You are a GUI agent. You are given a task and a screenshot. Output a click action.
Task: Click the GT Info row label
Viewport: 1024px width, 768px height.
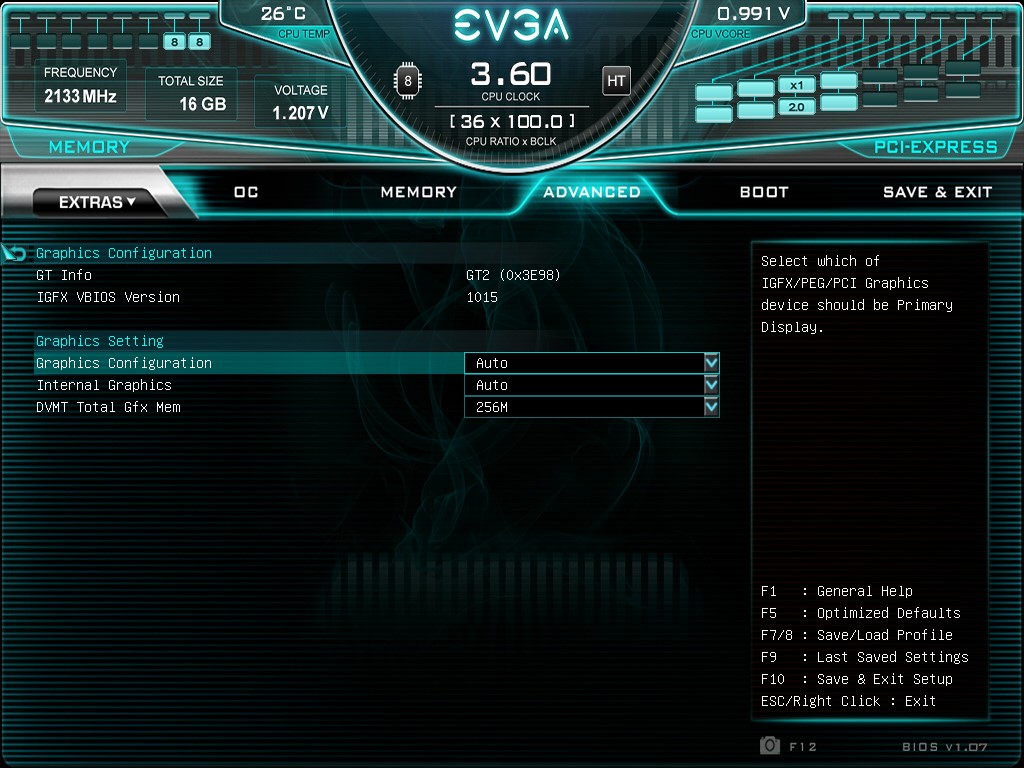(64, 275)
